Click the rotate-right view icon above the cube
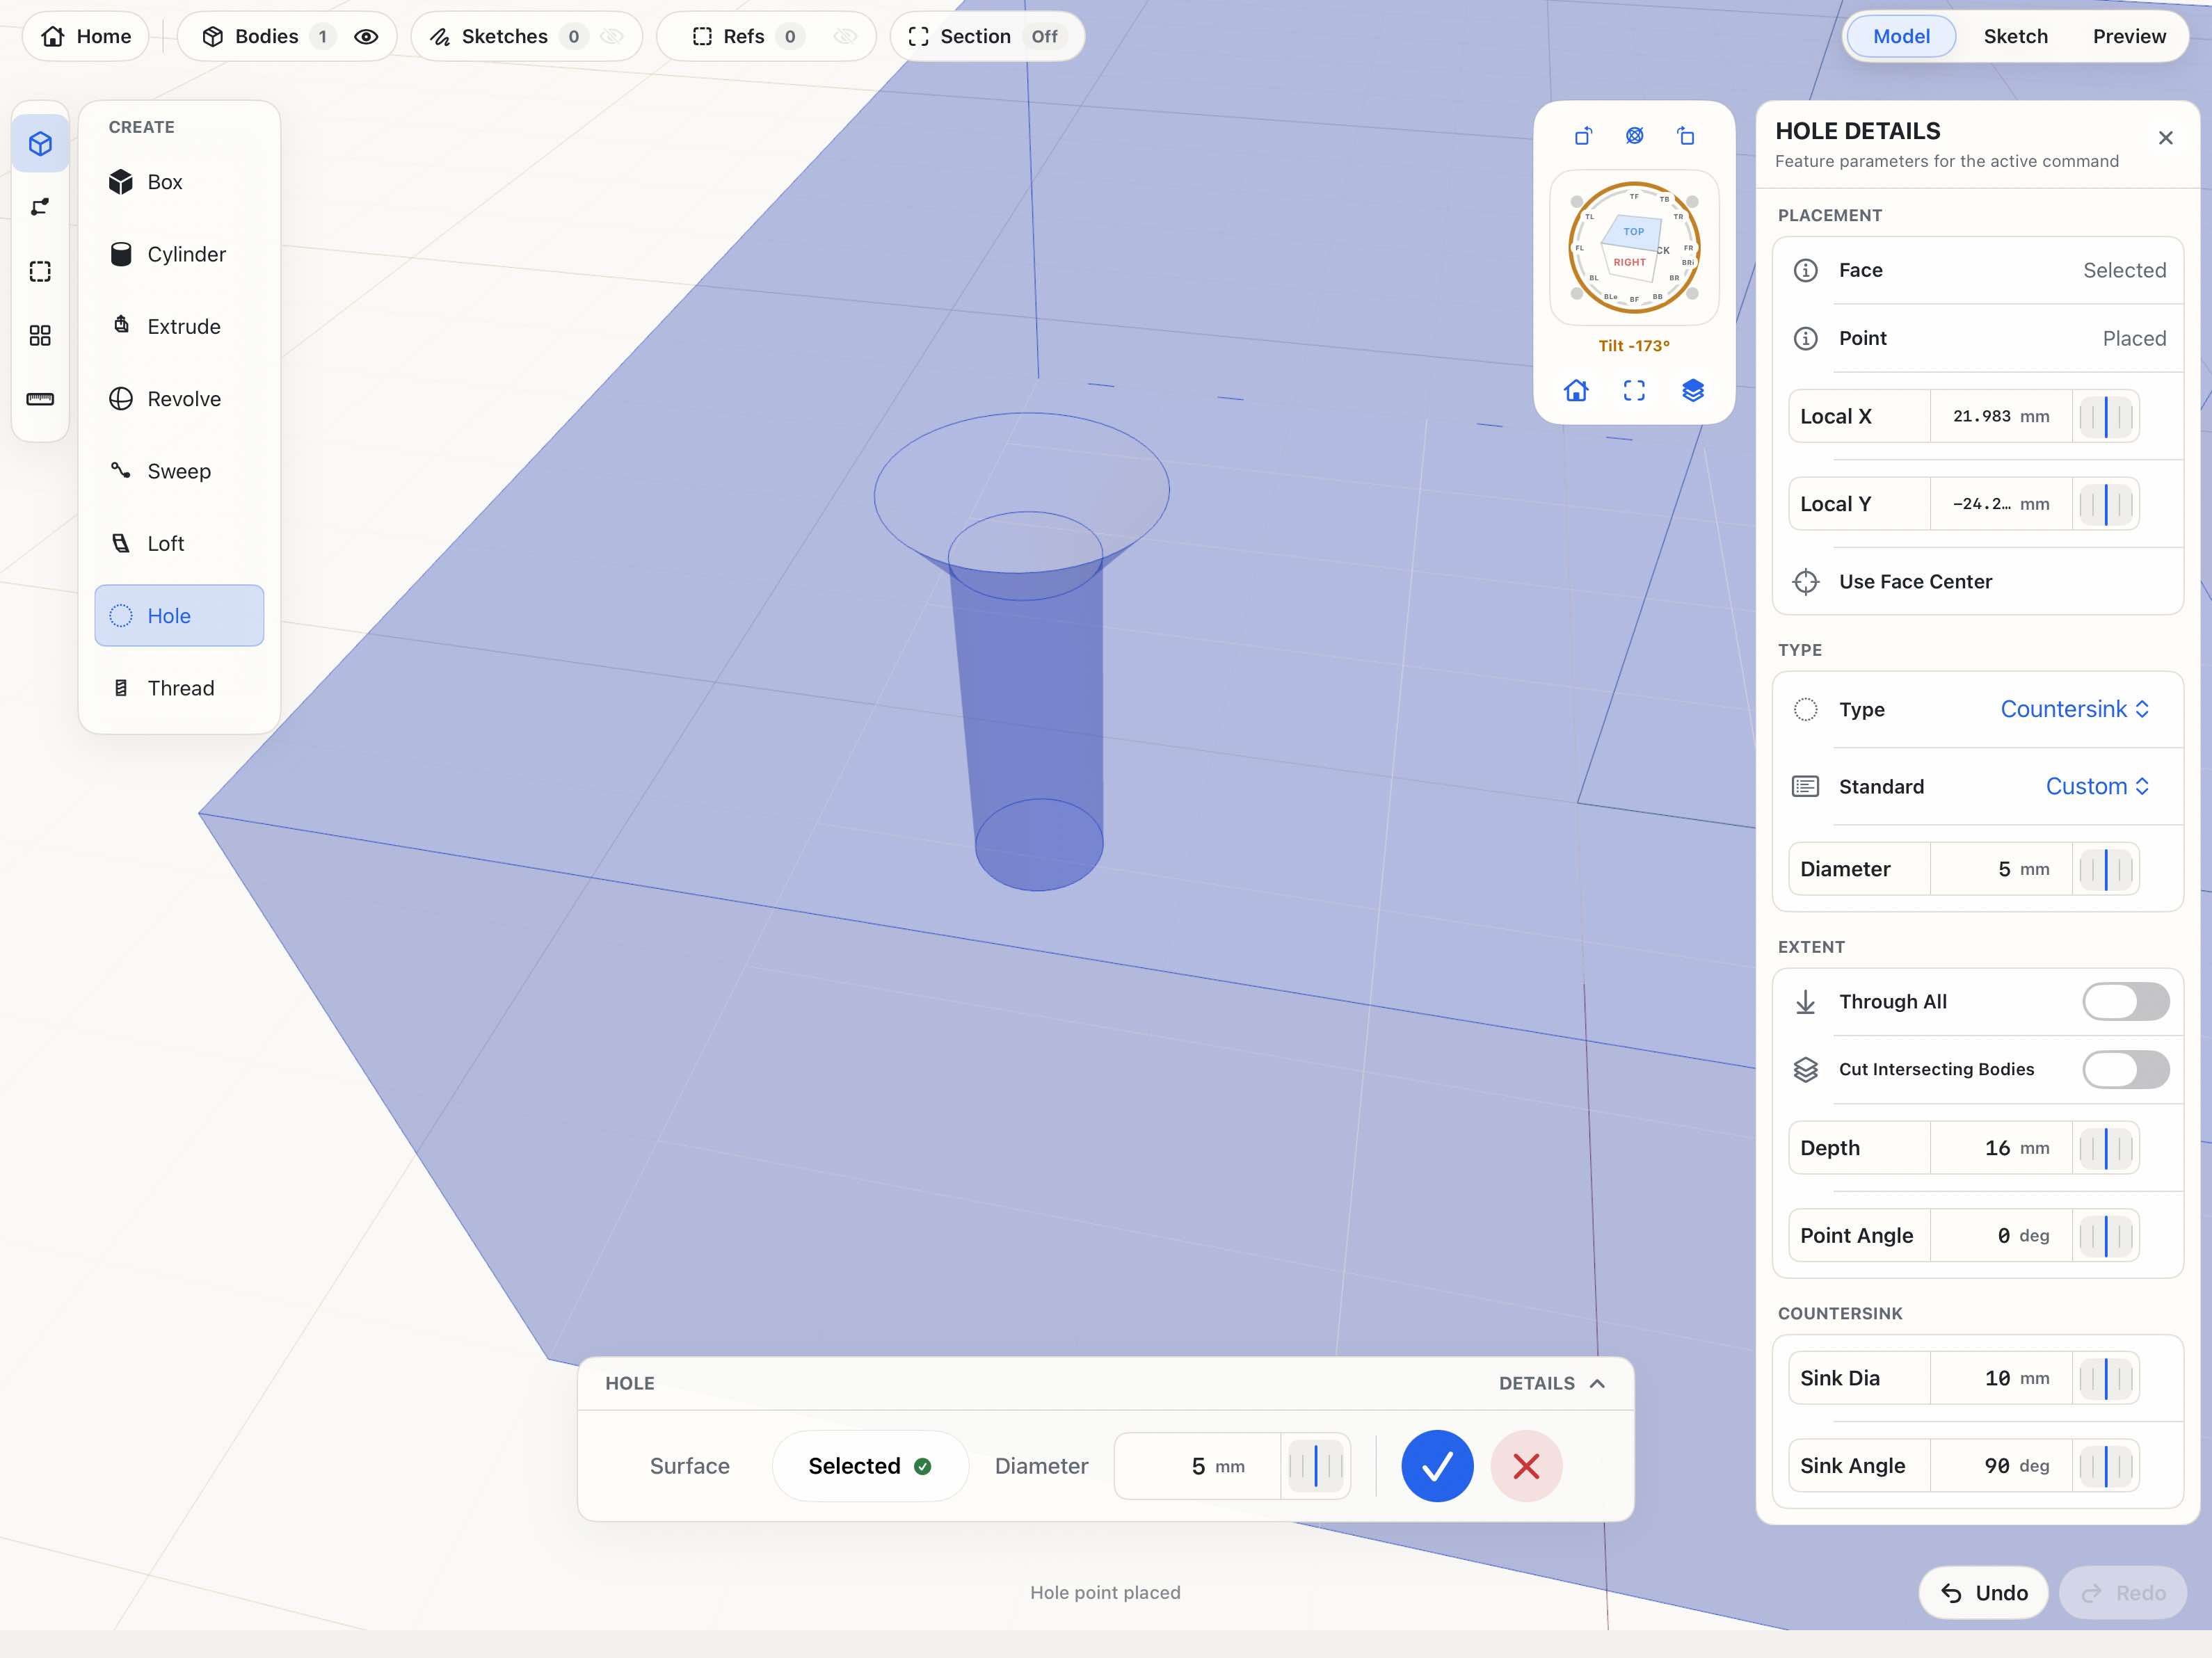The height and width of the screenshot is (1658, 2212). click(1686, 136)
